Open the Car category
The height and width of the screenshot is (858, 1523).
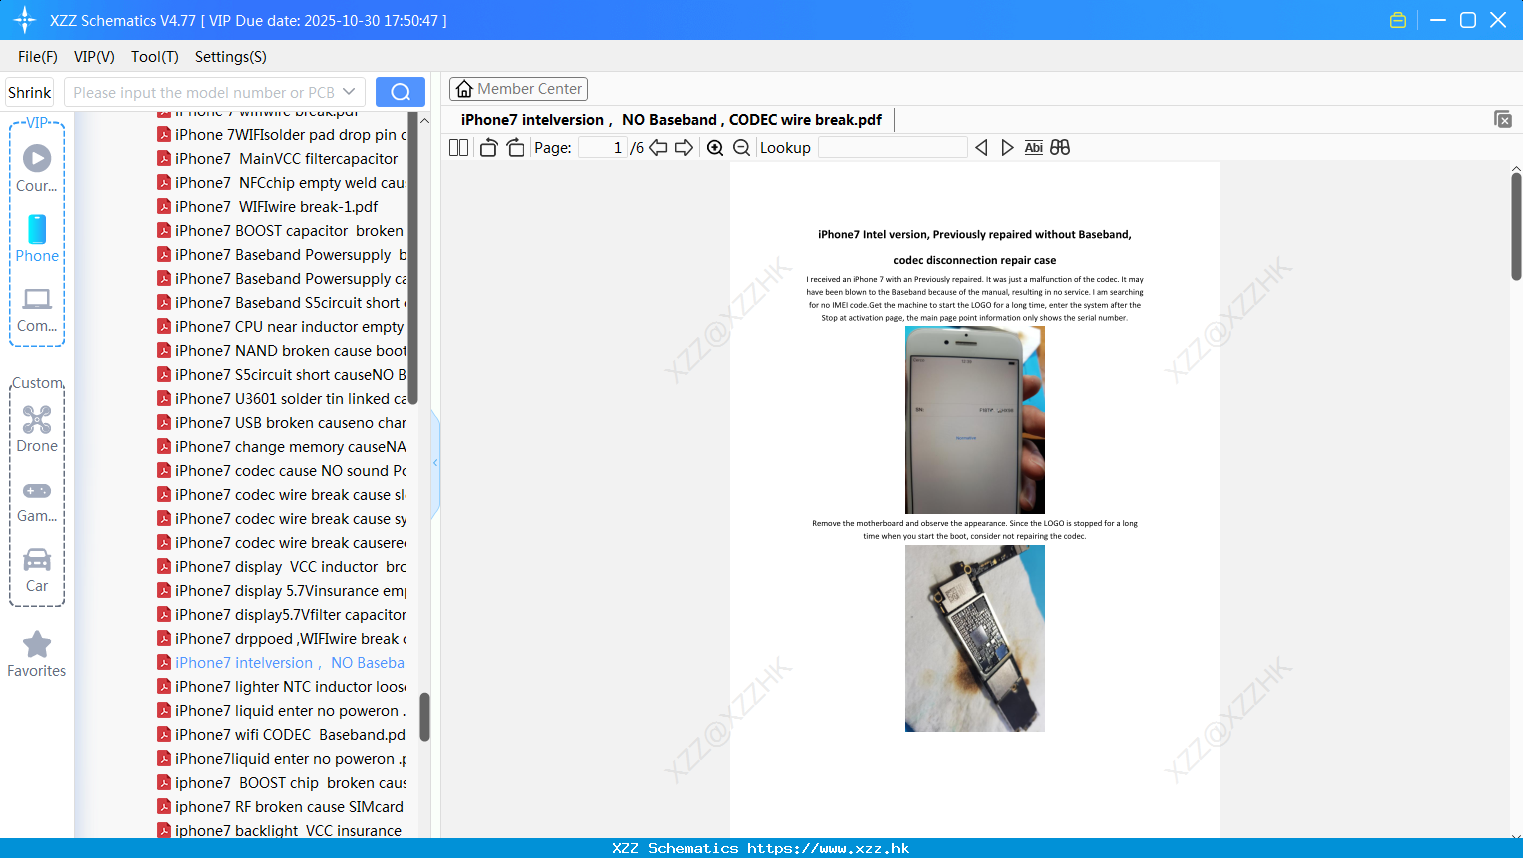tap(37, 570)
